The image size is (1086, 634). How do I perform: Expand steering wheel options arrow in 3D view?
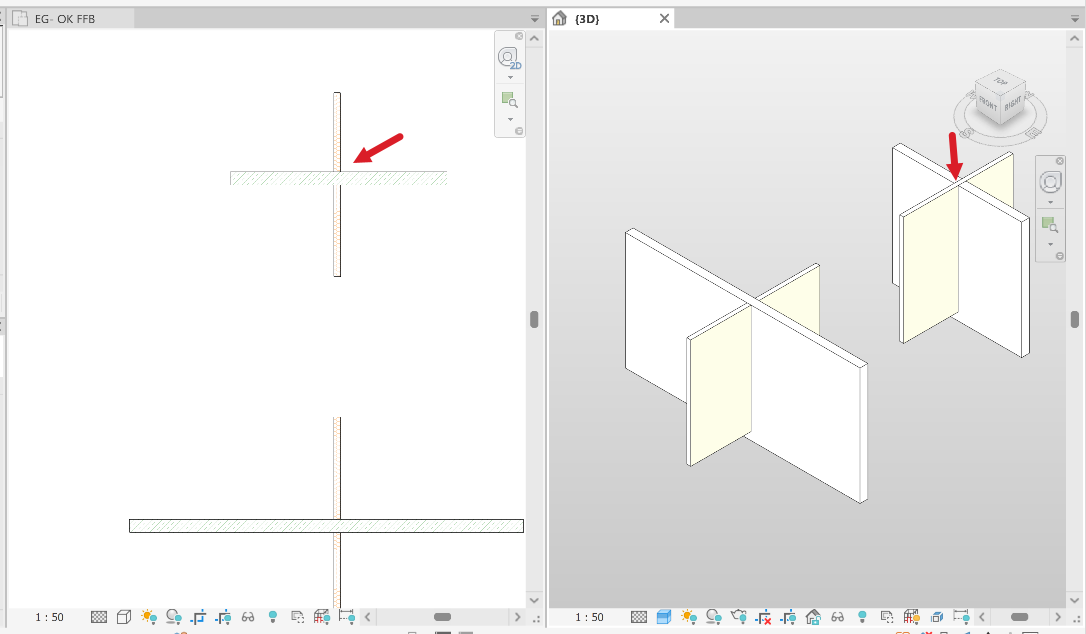click(1051, 203)
